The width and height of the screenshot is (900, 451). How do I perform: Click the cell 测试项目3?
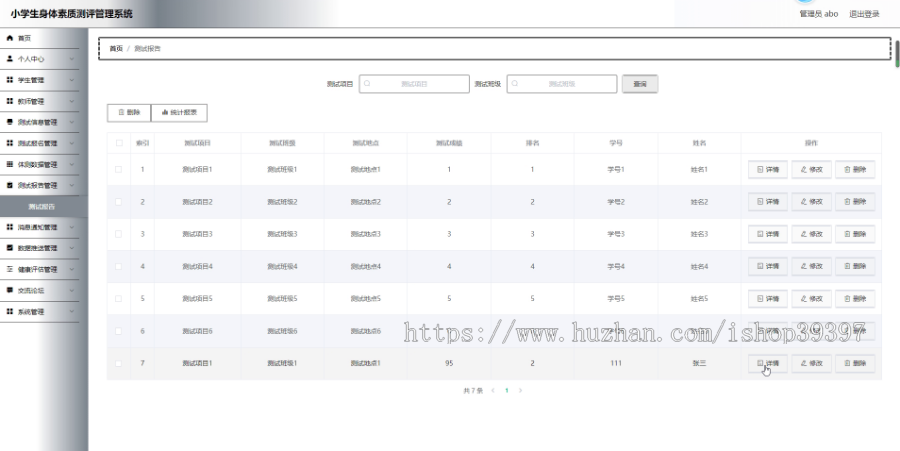pos(197,234)
